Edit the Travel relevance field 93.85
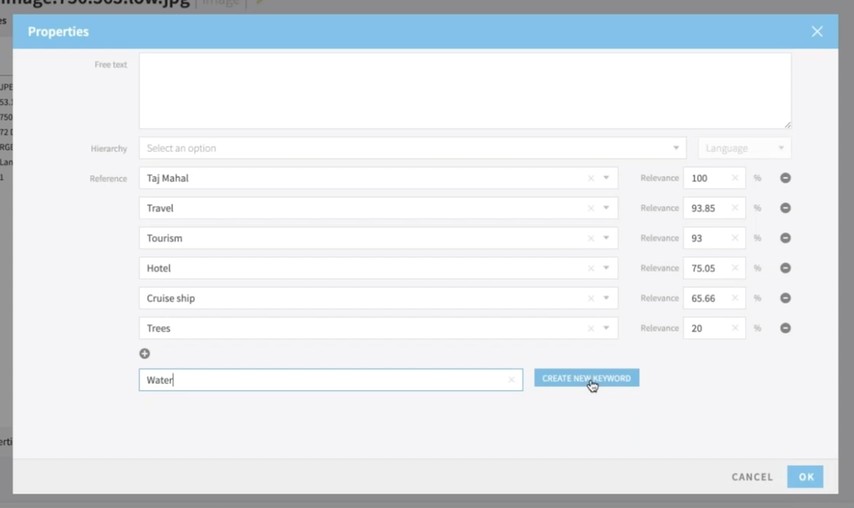Viewport: 854px width, 508px height. (714, 208)
